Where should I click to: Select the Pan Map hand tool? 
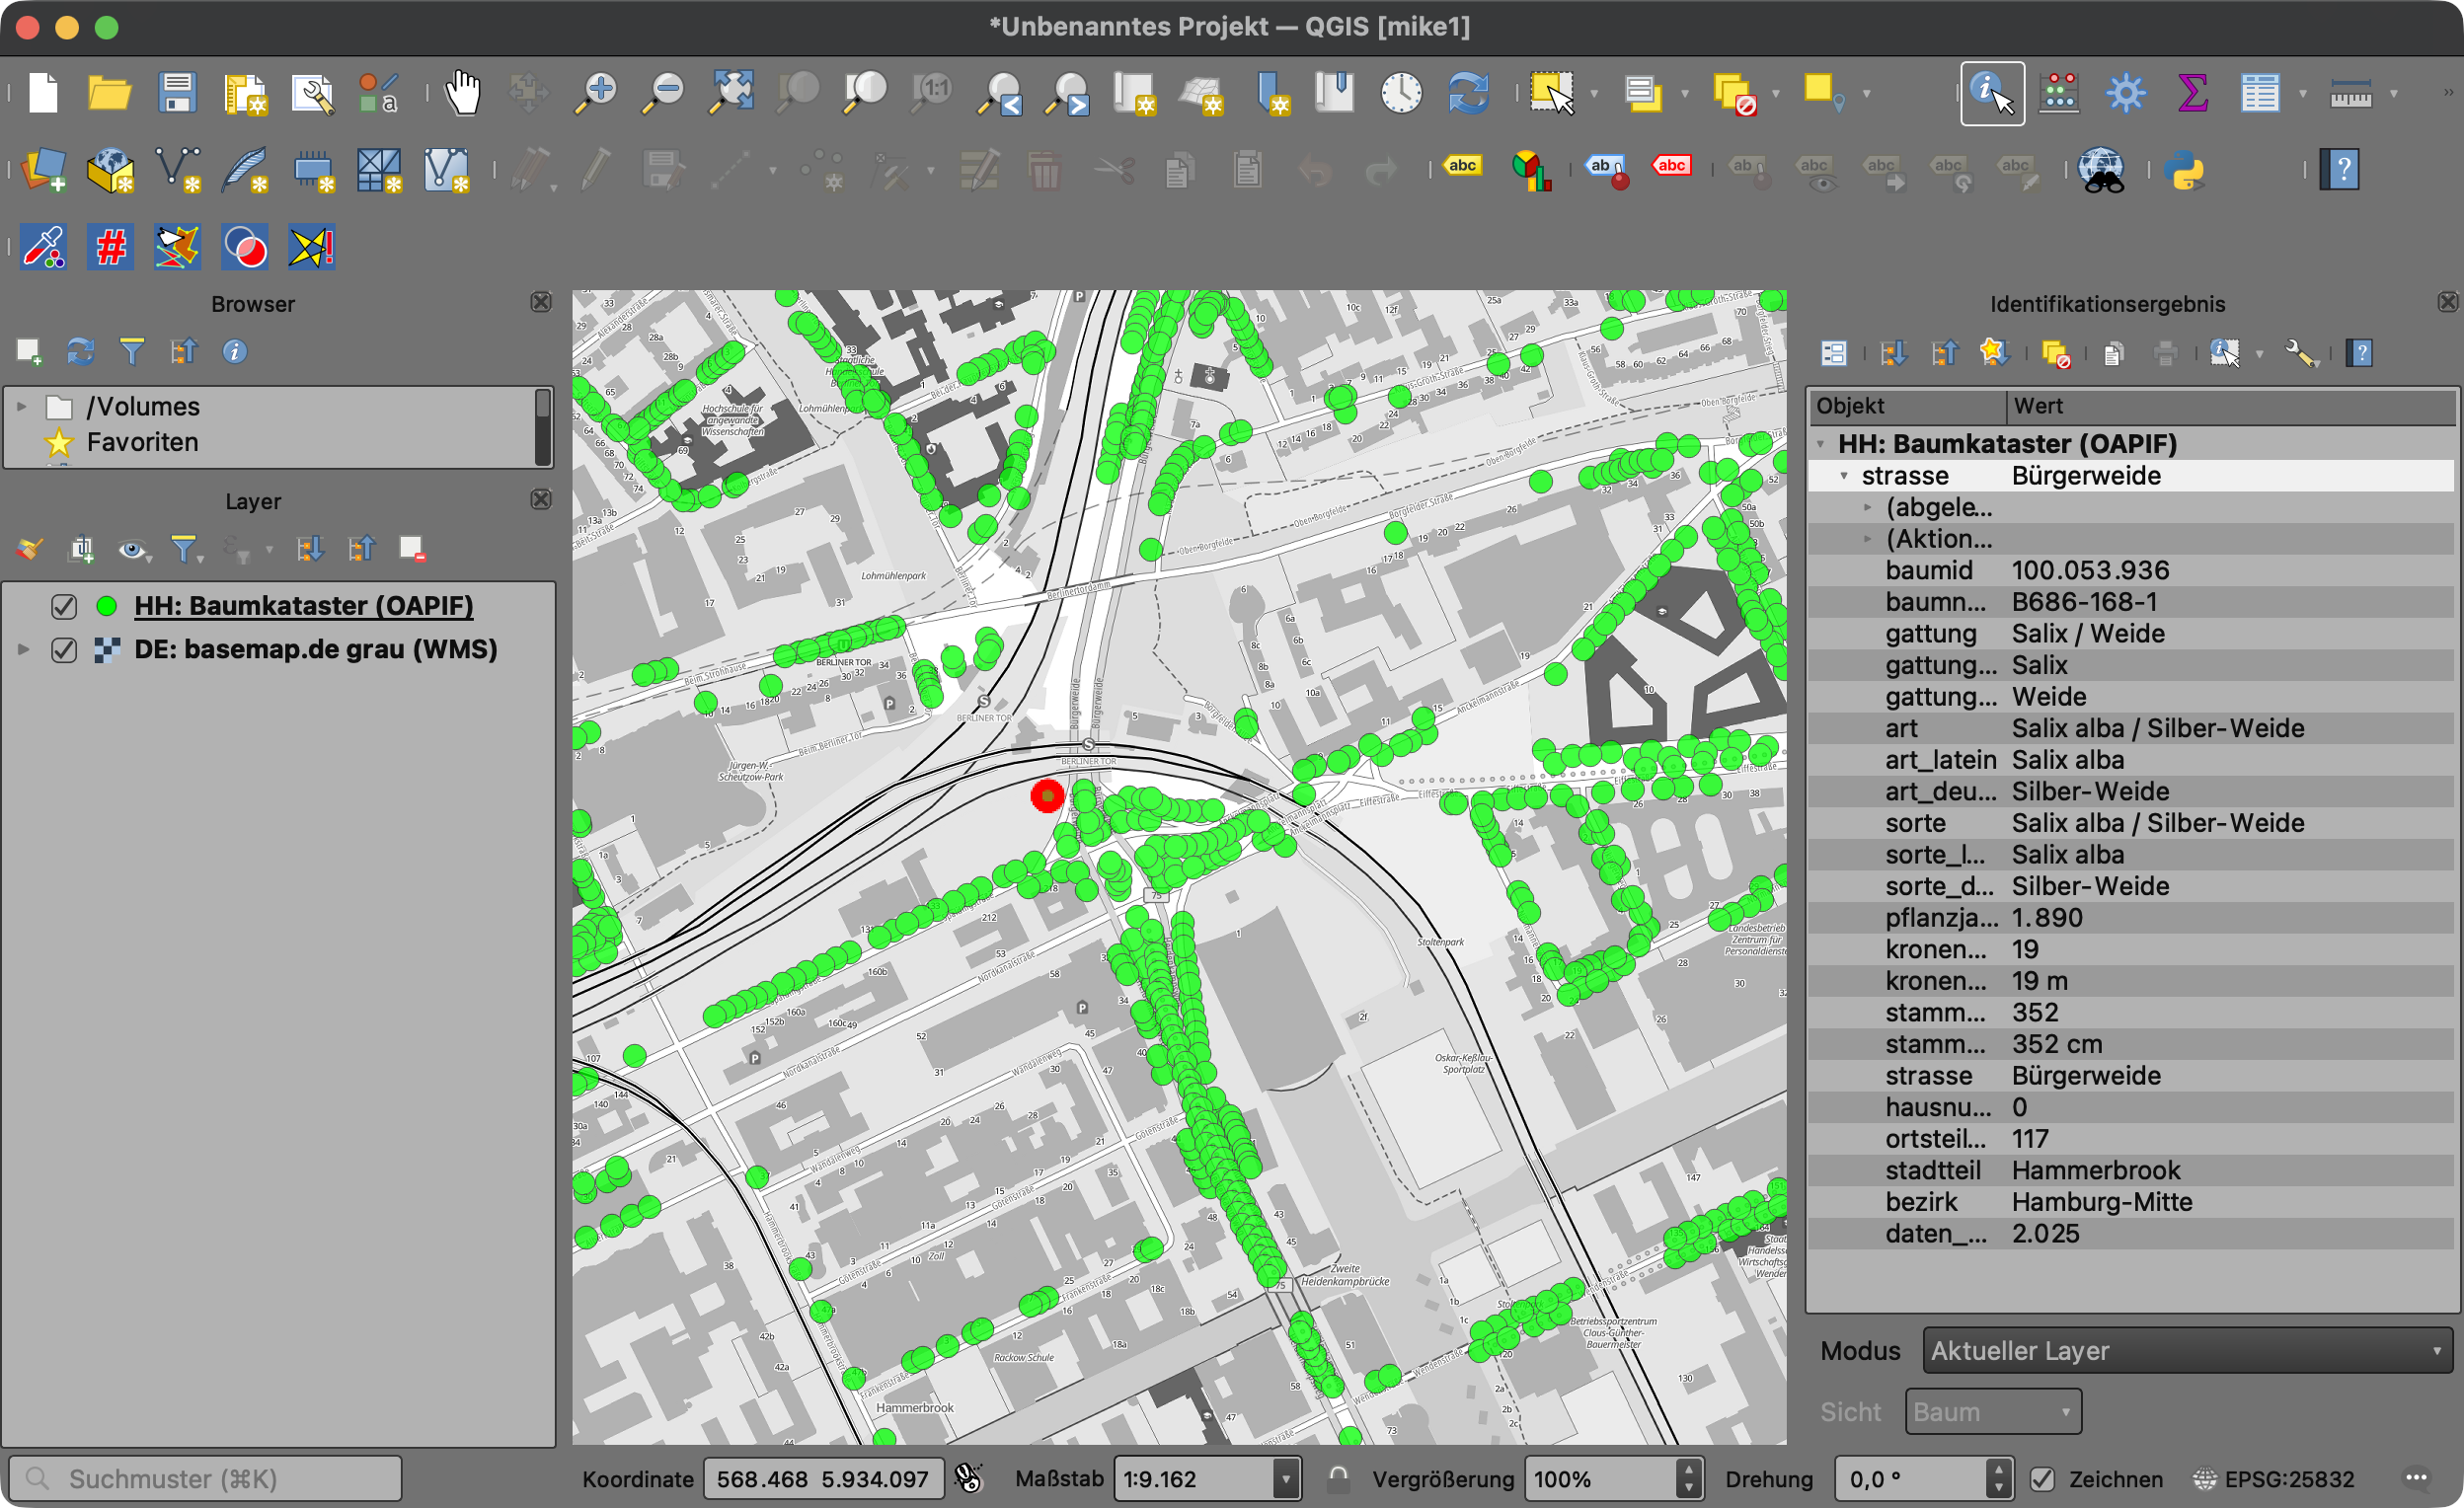462,93
